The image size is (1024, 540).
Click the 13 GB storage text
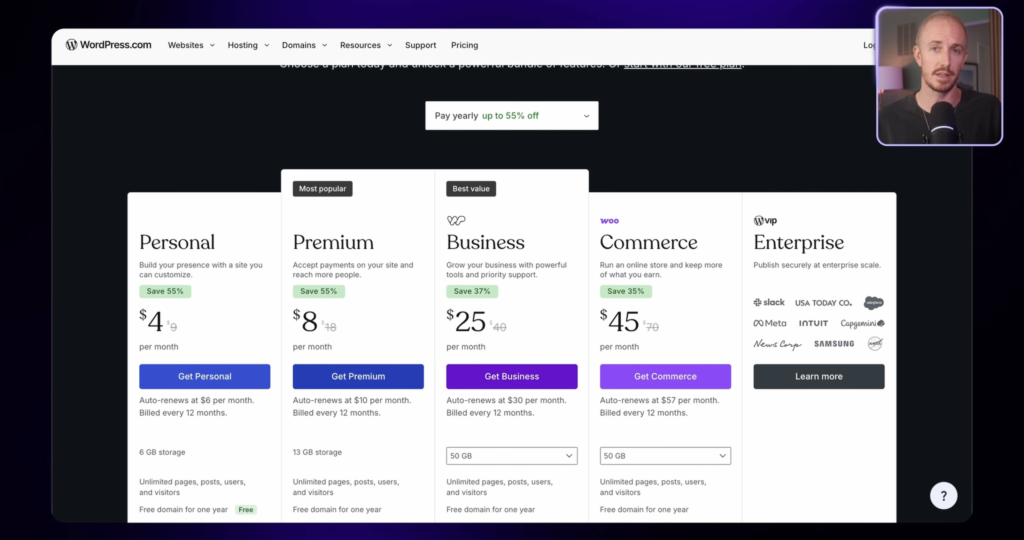coord(317,452)
